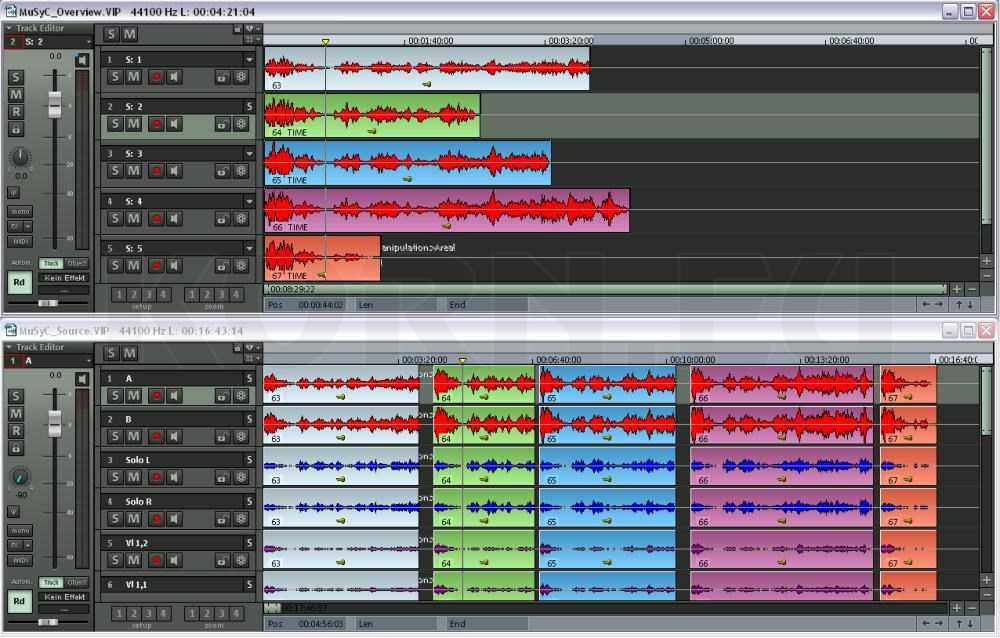
Task: Click freeze snowflake icon on track S: 3
Action: (x=241, y=170)
